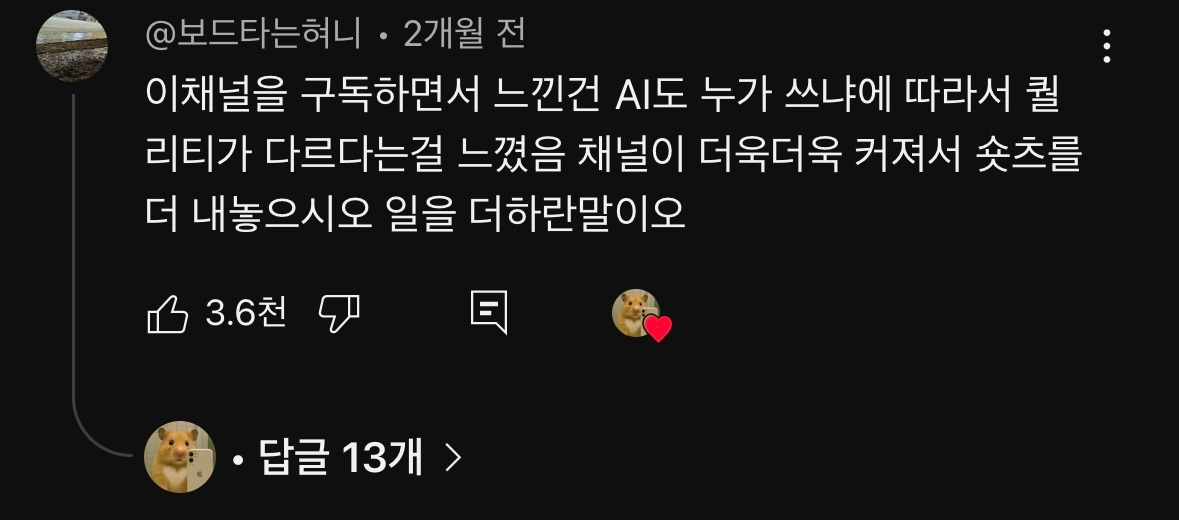Click the last comment line 더 내놓으시오
Viewport: 1179px width, 520px height.
pyautogui.click(x=415, y=216)
